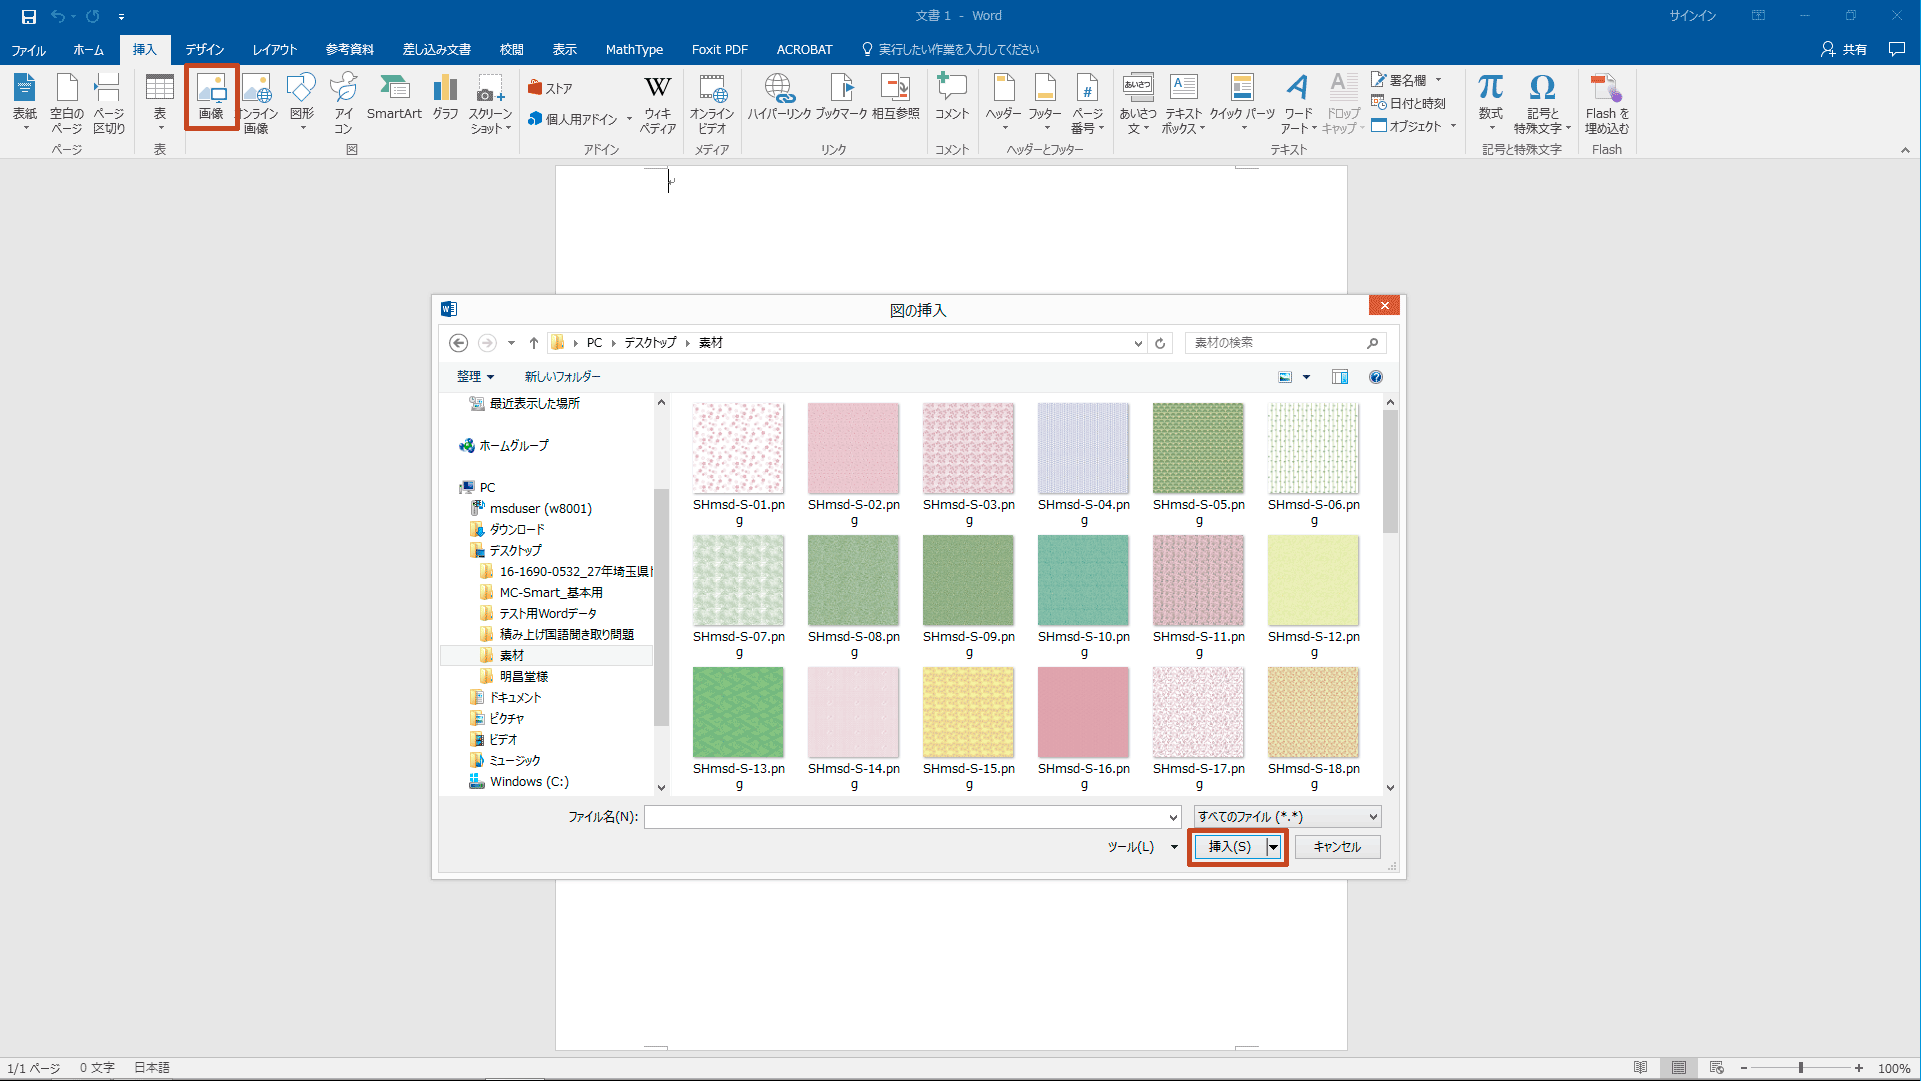This screenshot has height=1081, width=1921.
Task: Click 新しいフォルダー button
Action: (562, 377)
